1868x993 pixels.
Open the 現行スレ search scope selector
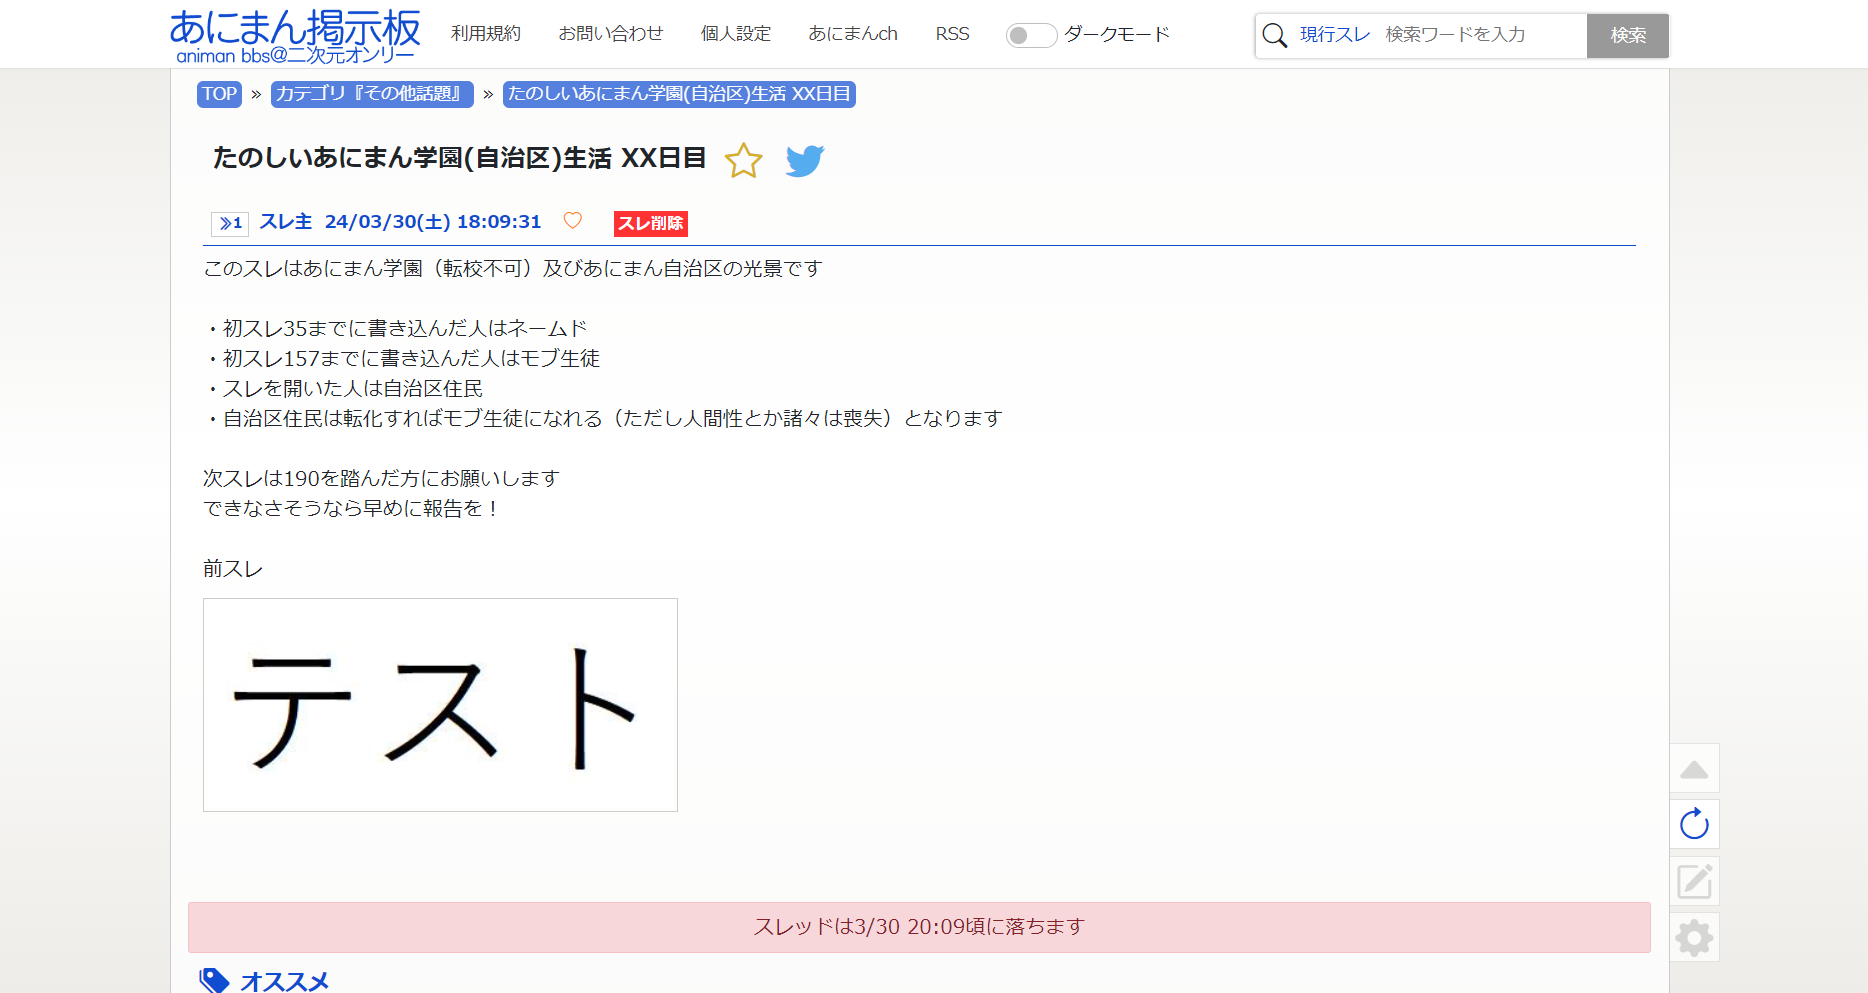pyautogui.click(x=1334, y=35)
